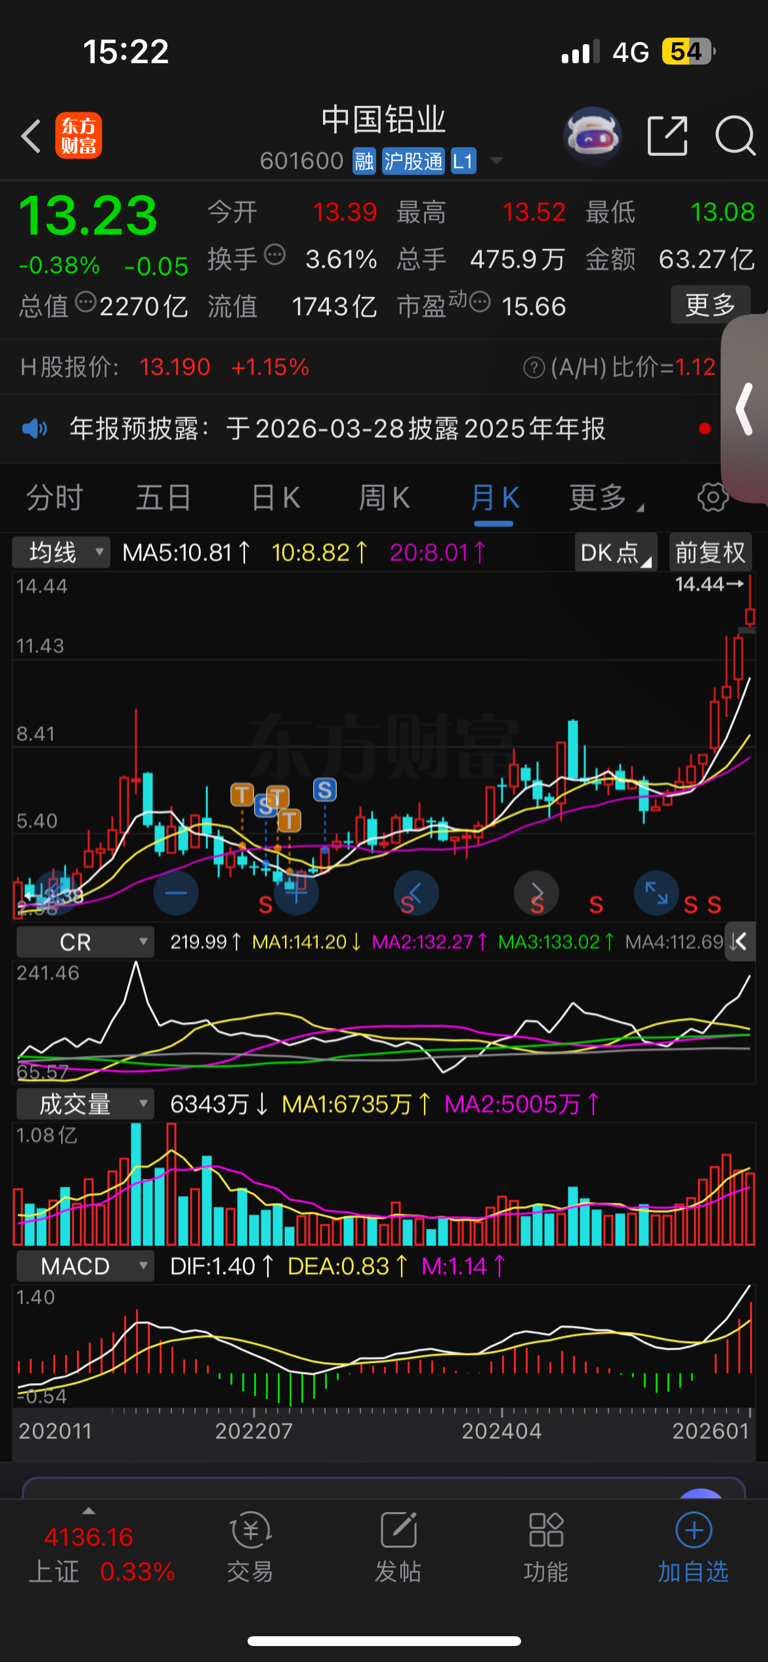Toggle the DK点 signal option

point(615,553)
